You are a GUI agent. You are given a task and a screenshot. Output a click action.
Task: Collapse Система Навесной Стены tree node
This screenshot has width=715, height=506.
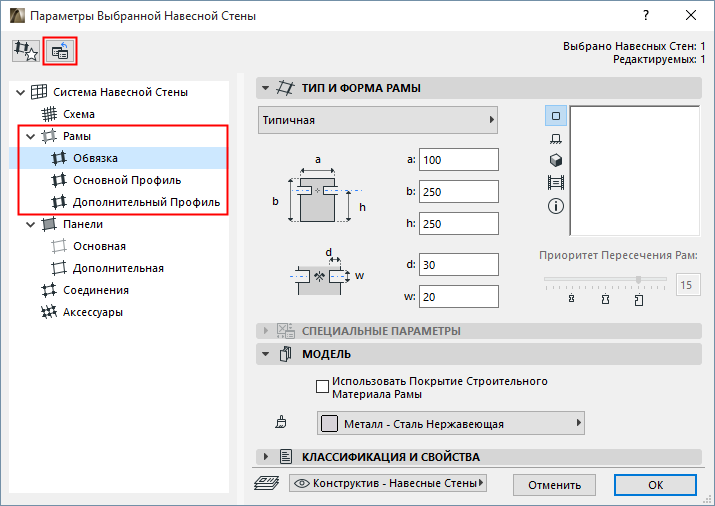click(x=20, y=93)
